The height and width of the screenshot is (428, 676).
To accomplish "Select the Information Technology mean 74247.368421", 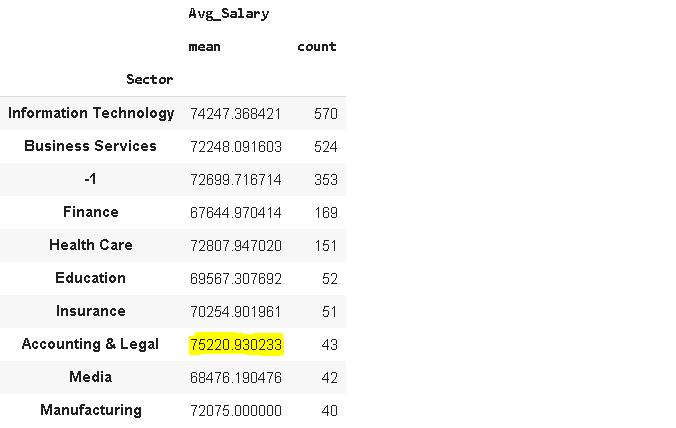I will tap(236, 114).
